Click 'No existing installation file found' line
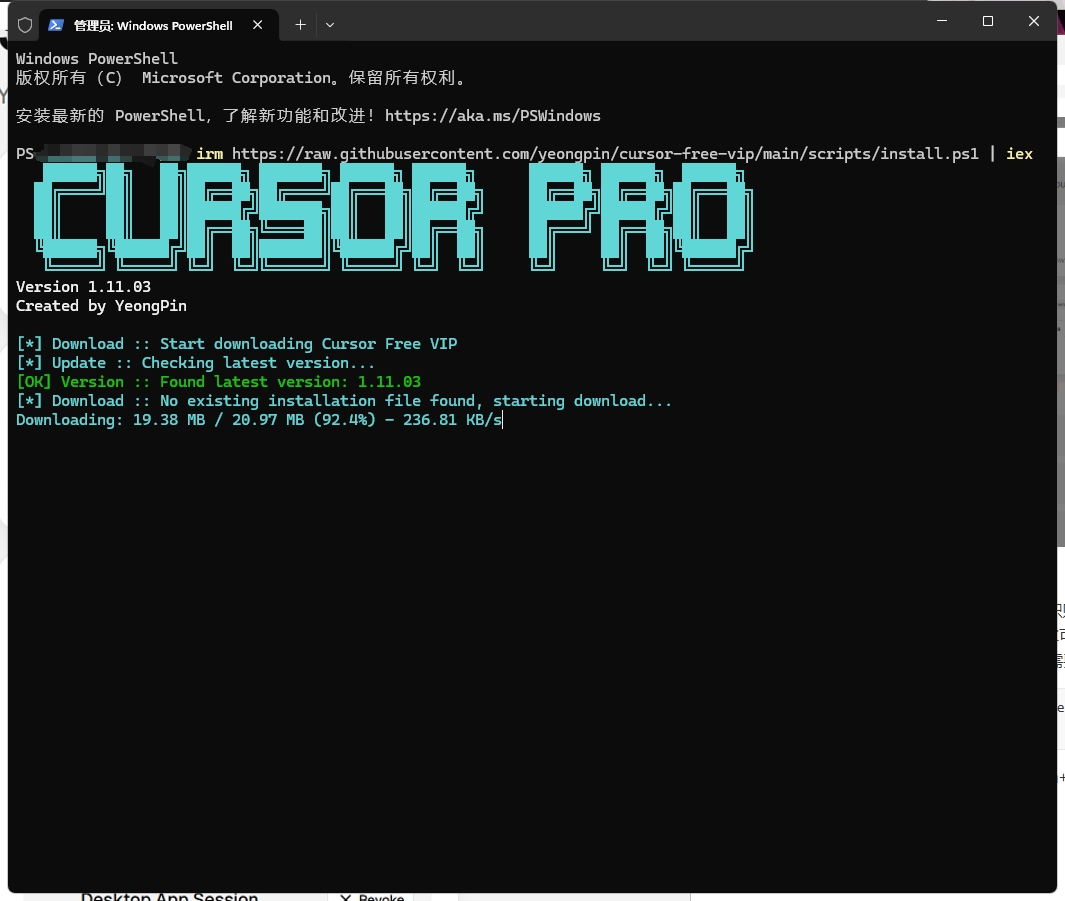Screen dimensions: 1065x901 pos(344,401)
